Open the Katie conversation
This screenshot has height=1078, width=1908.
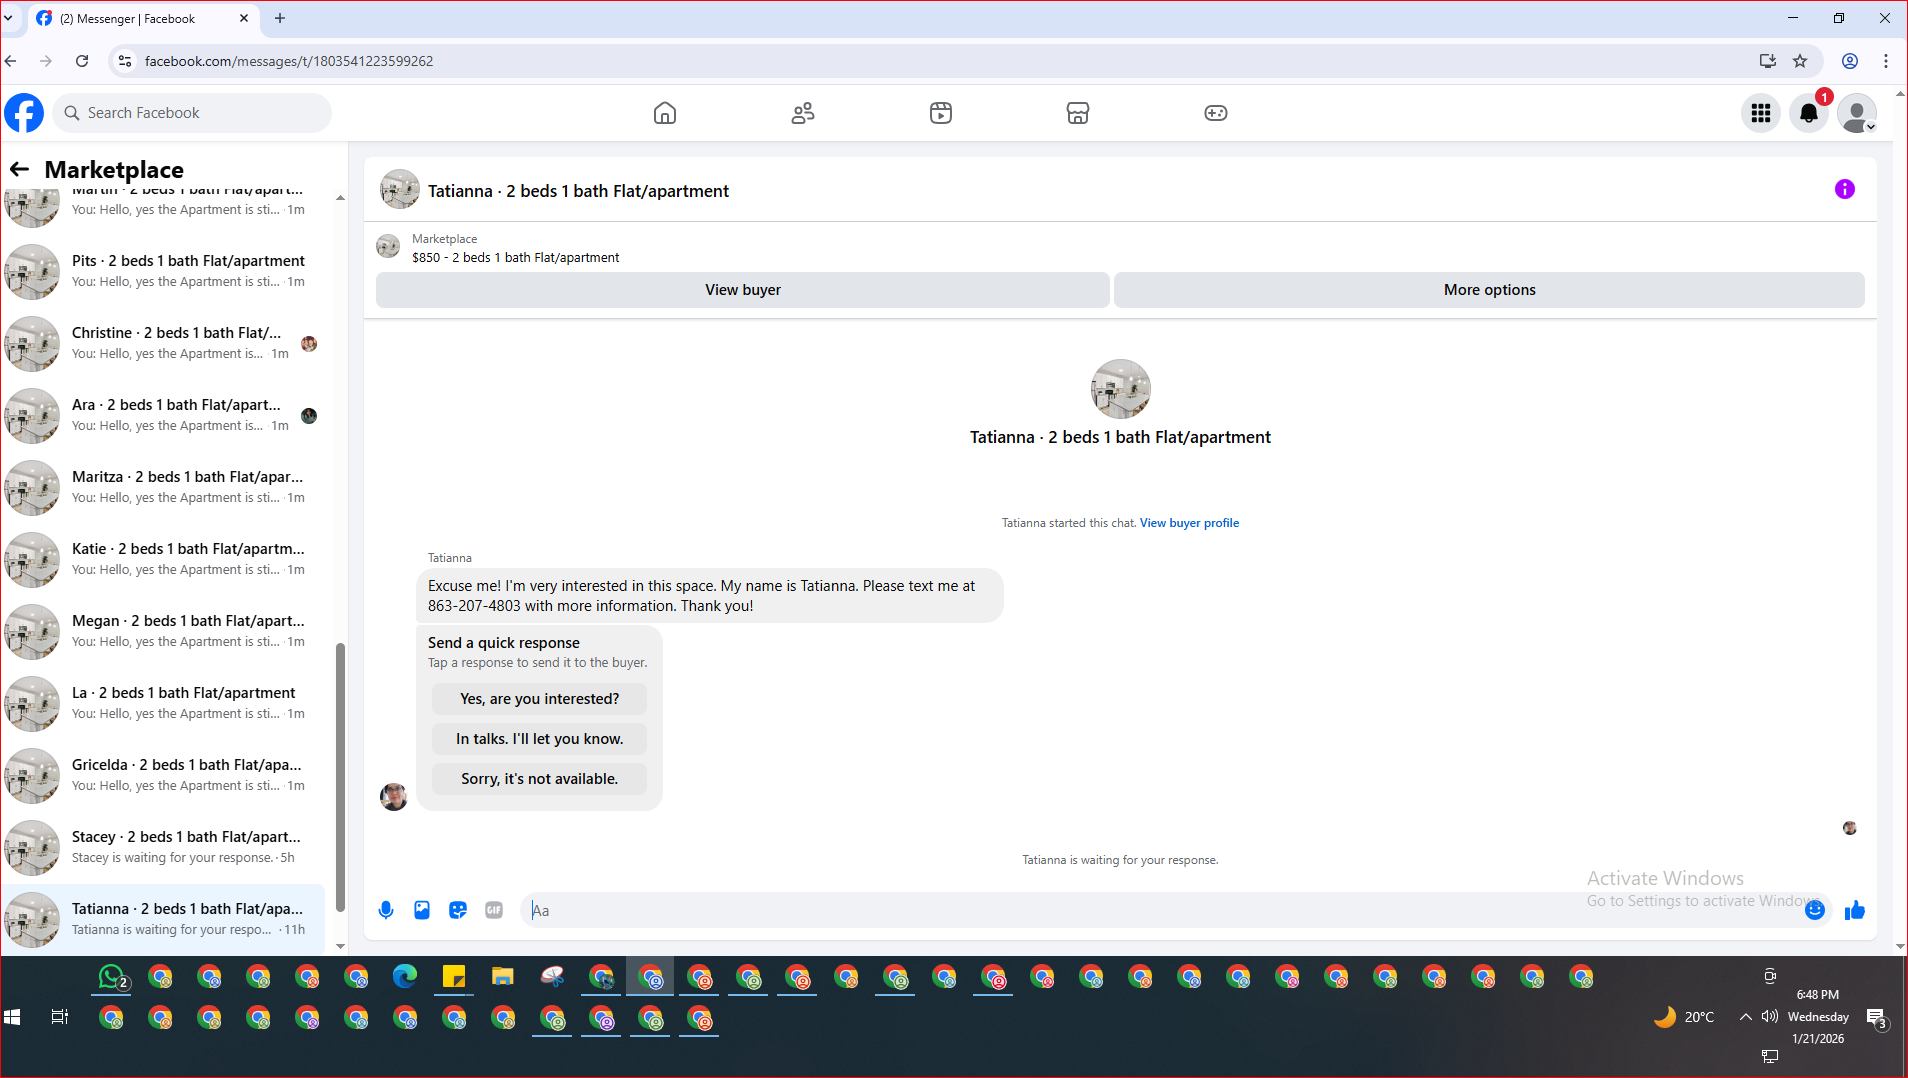click(x=163, y=559)
